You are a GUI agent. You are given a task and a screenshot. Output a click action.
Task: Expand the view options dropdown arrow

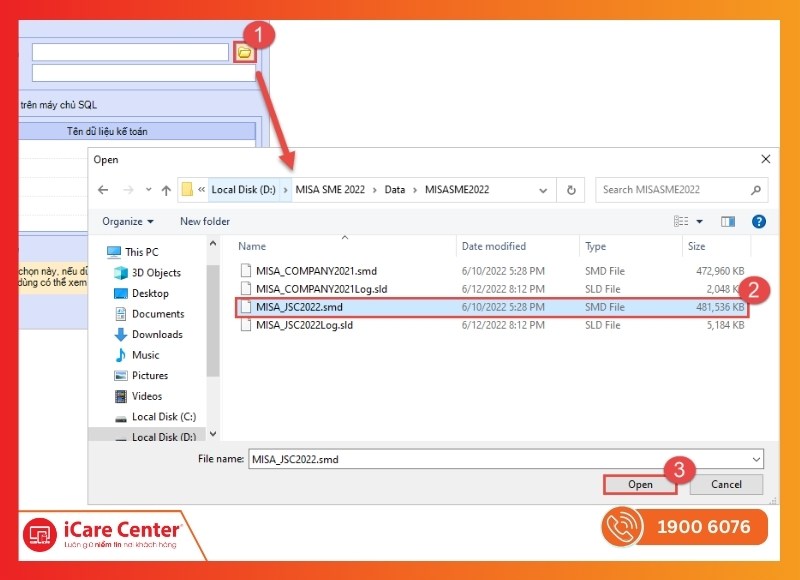click(x=699, y=221)
